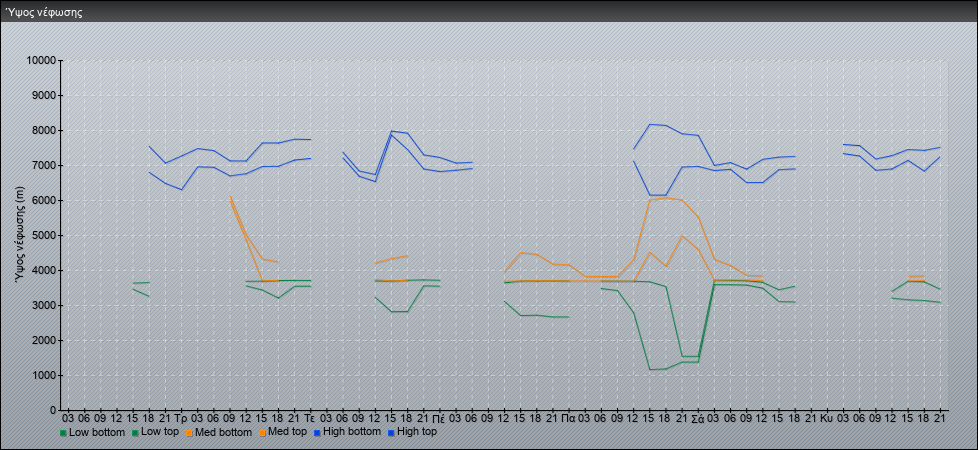This screenshot has height=450, width=978.
Task: Click the green Low bottom legend swatch
Action: coord(63,433)
